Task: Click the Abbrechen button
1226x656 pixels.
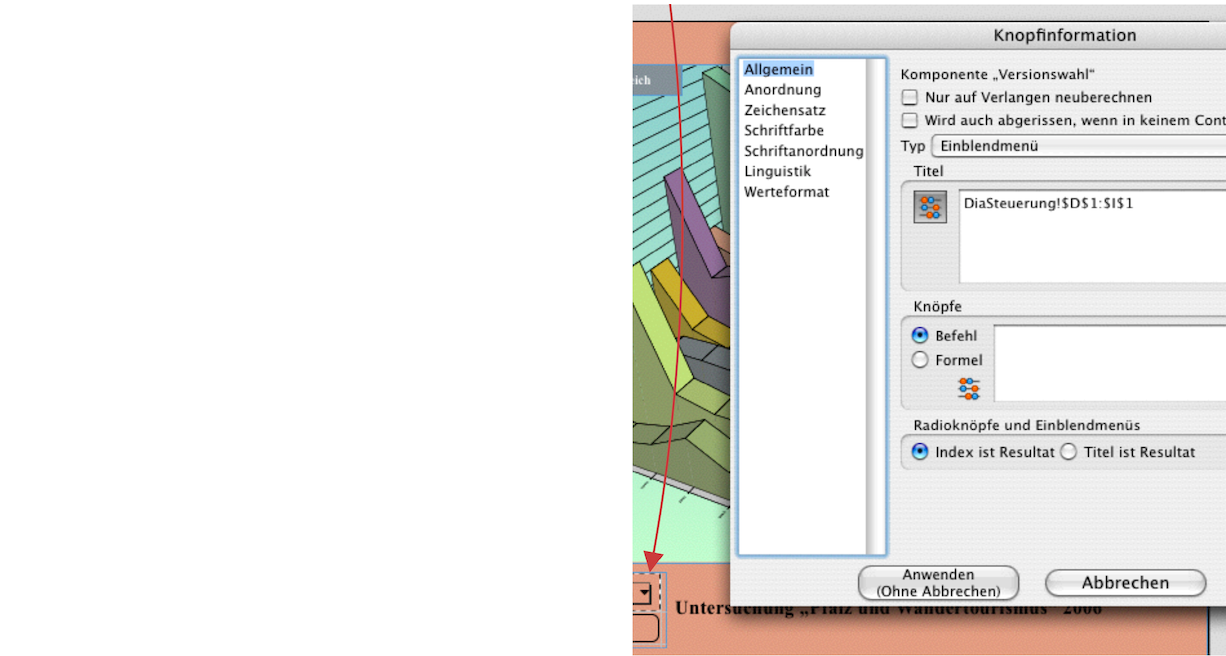Action: tap(1125, 583)
